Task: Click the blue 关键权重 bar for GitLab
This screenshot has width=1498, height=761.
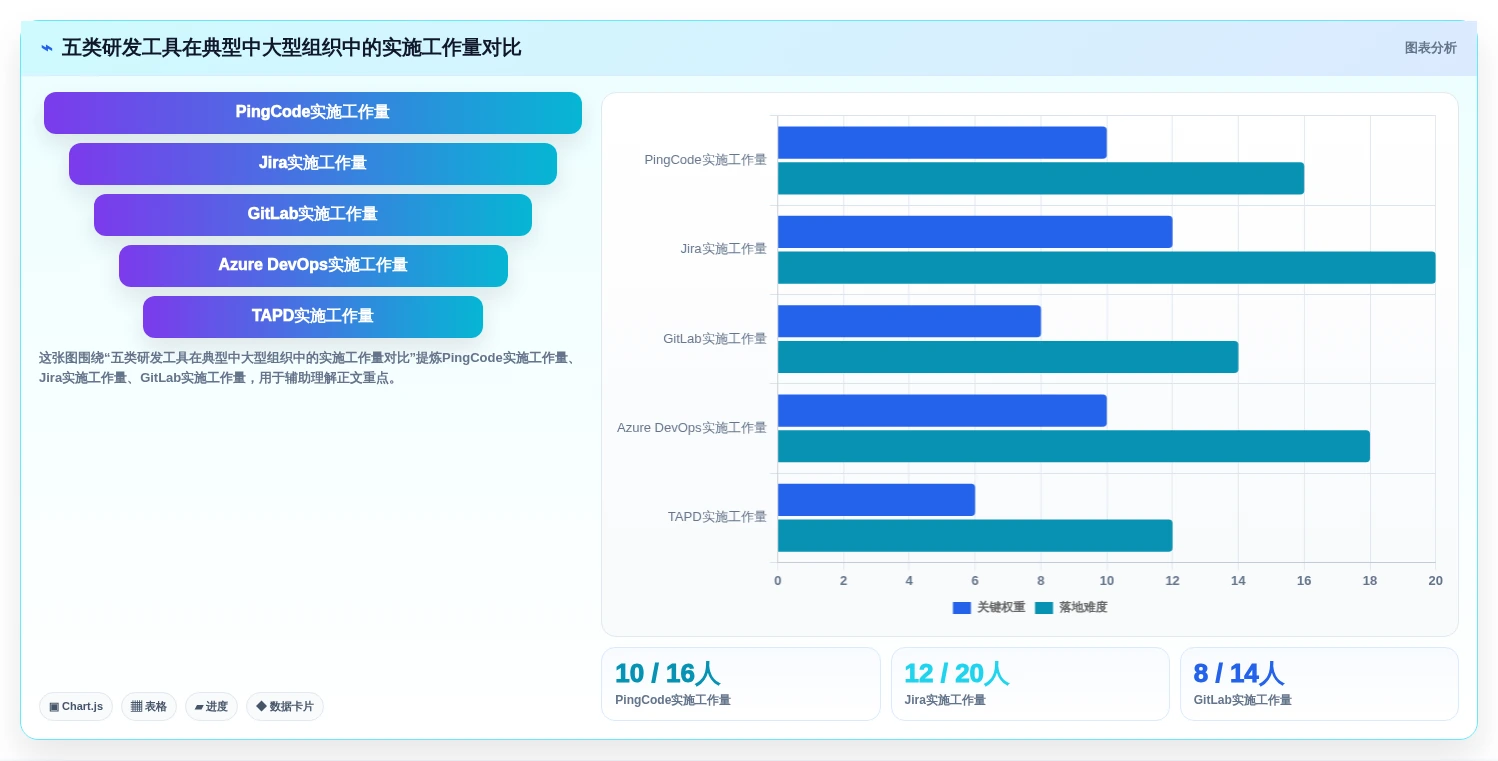Action: [x=909, y=321]
